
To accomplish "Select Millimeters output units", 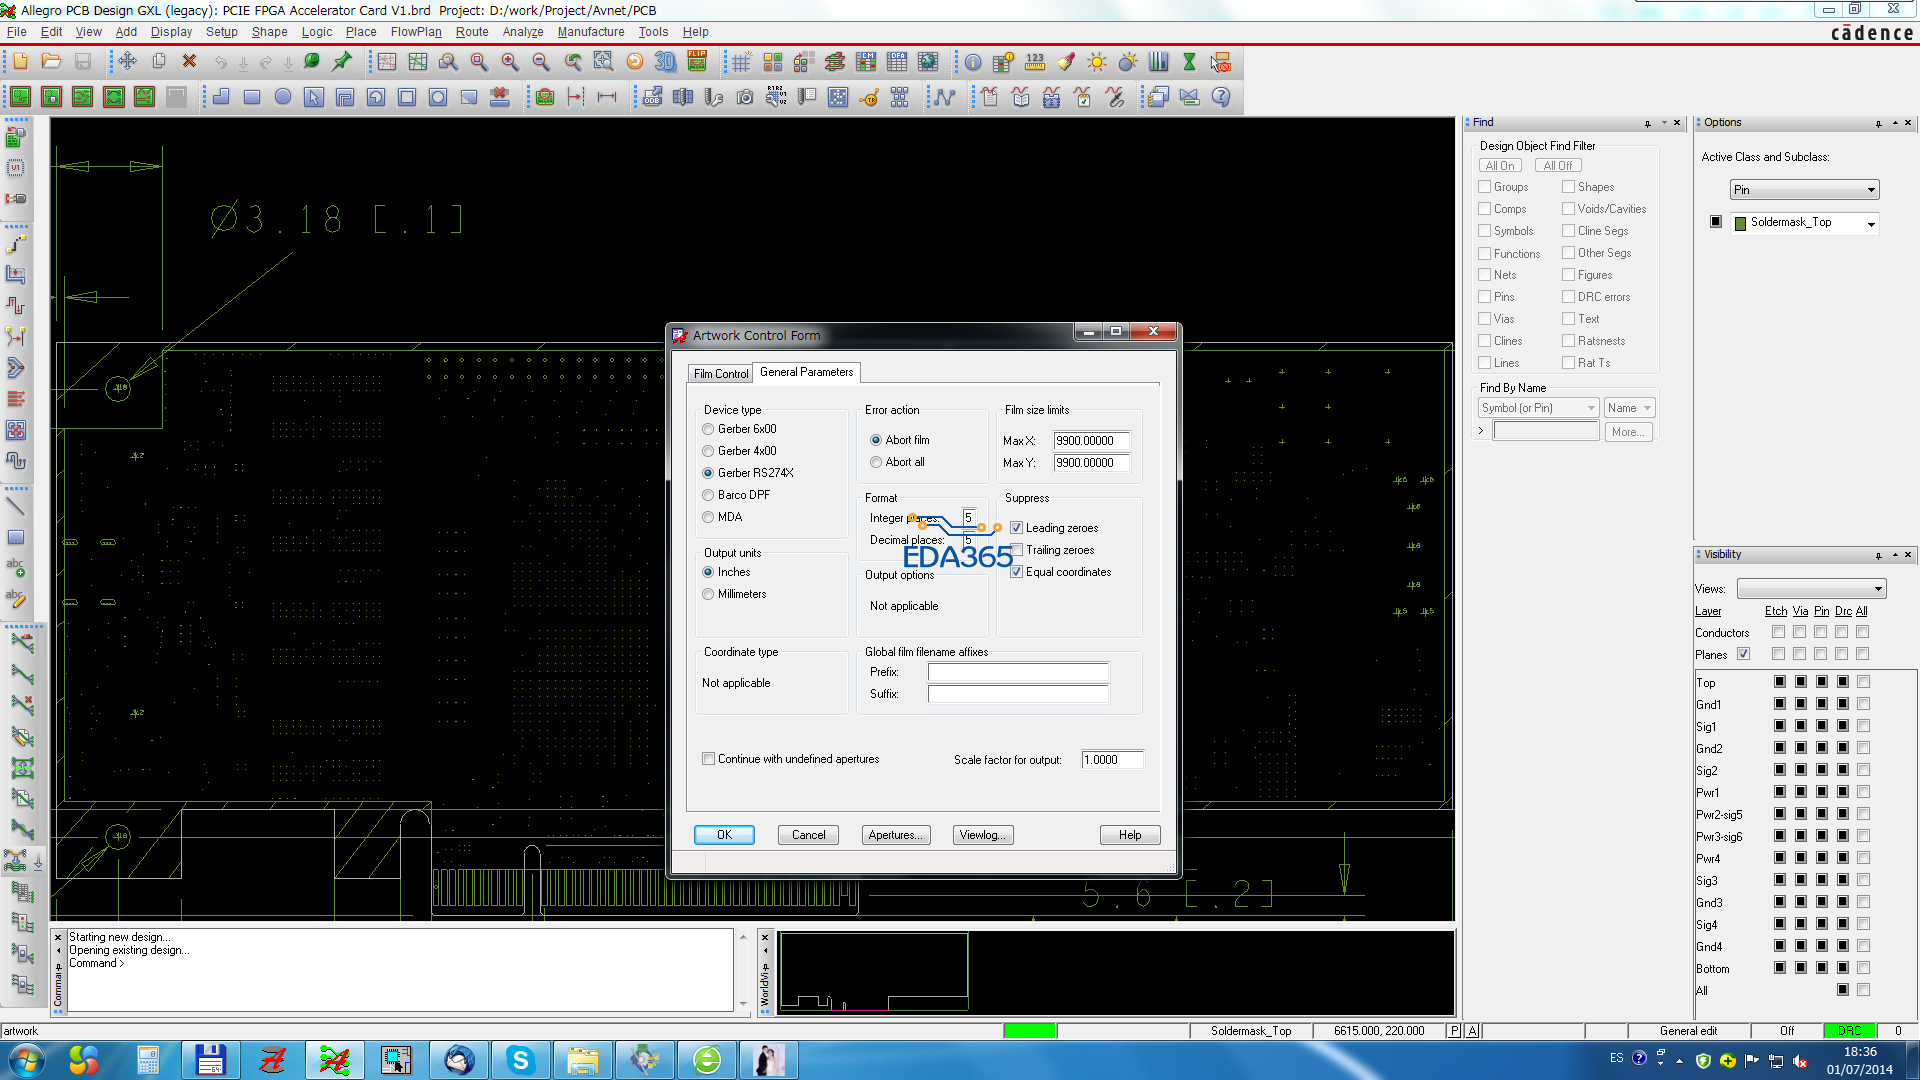I will (708, 594).
